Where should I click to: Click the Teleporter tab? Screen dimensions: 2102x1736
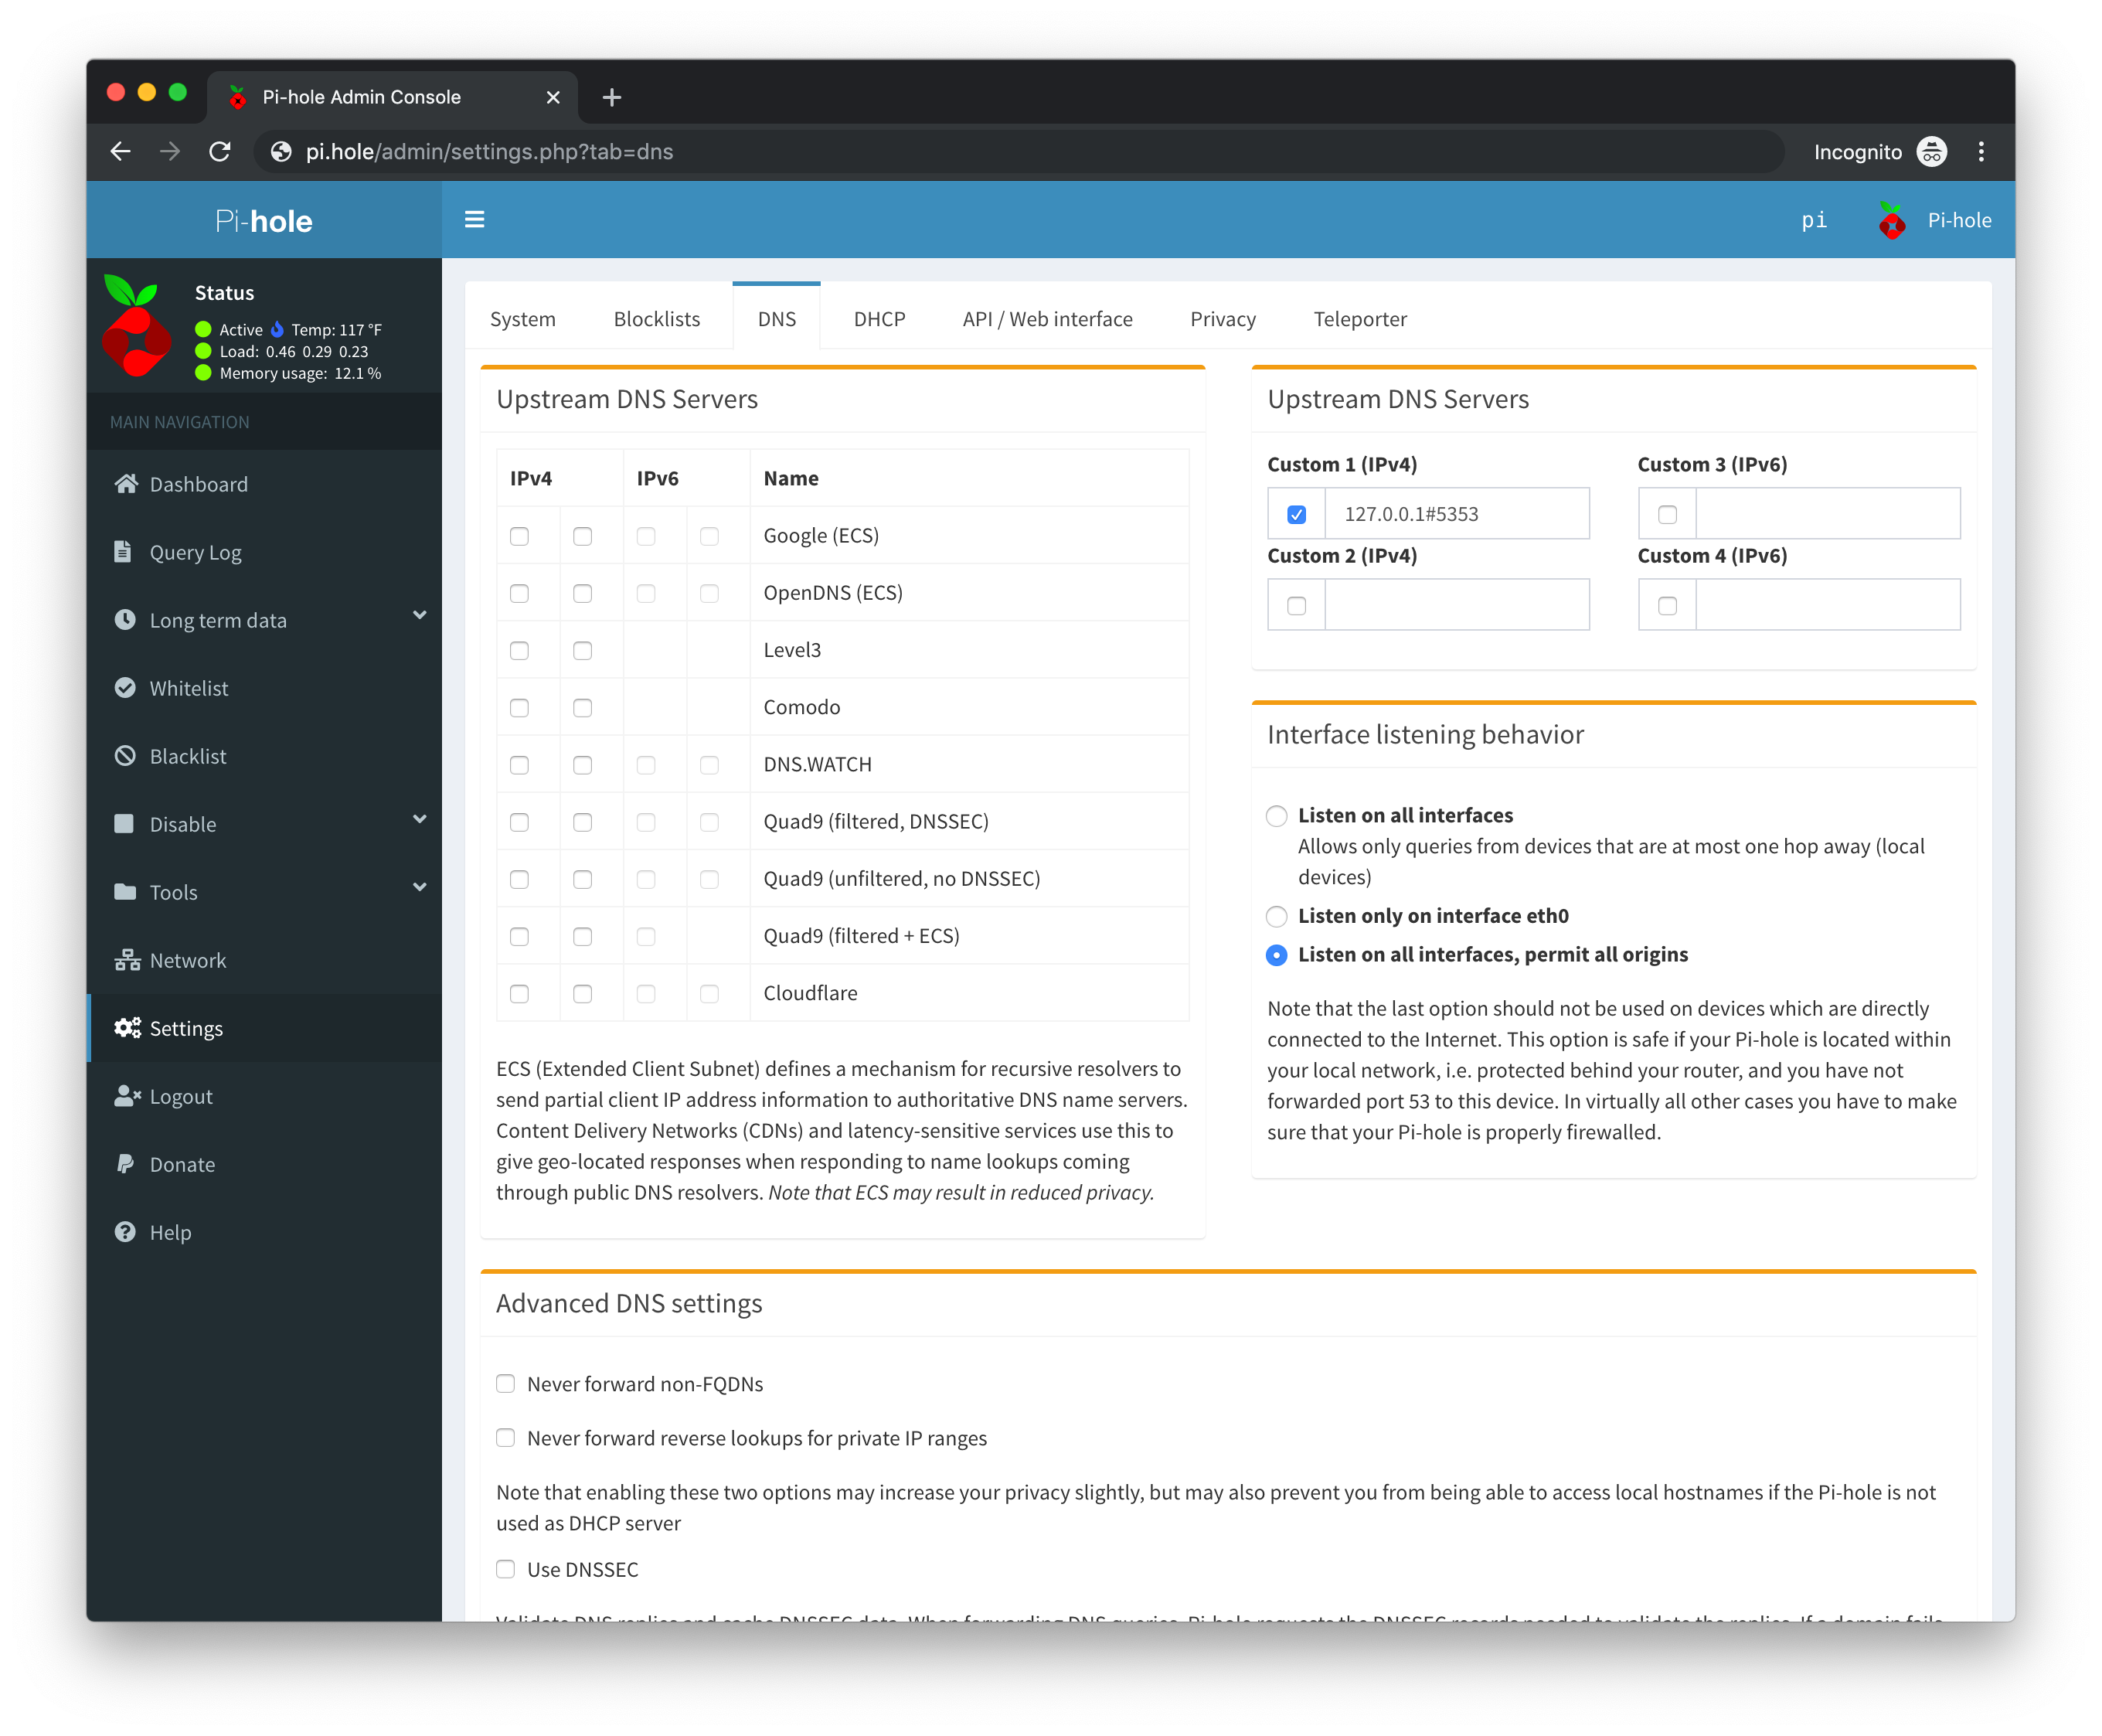click(1360, 318)
